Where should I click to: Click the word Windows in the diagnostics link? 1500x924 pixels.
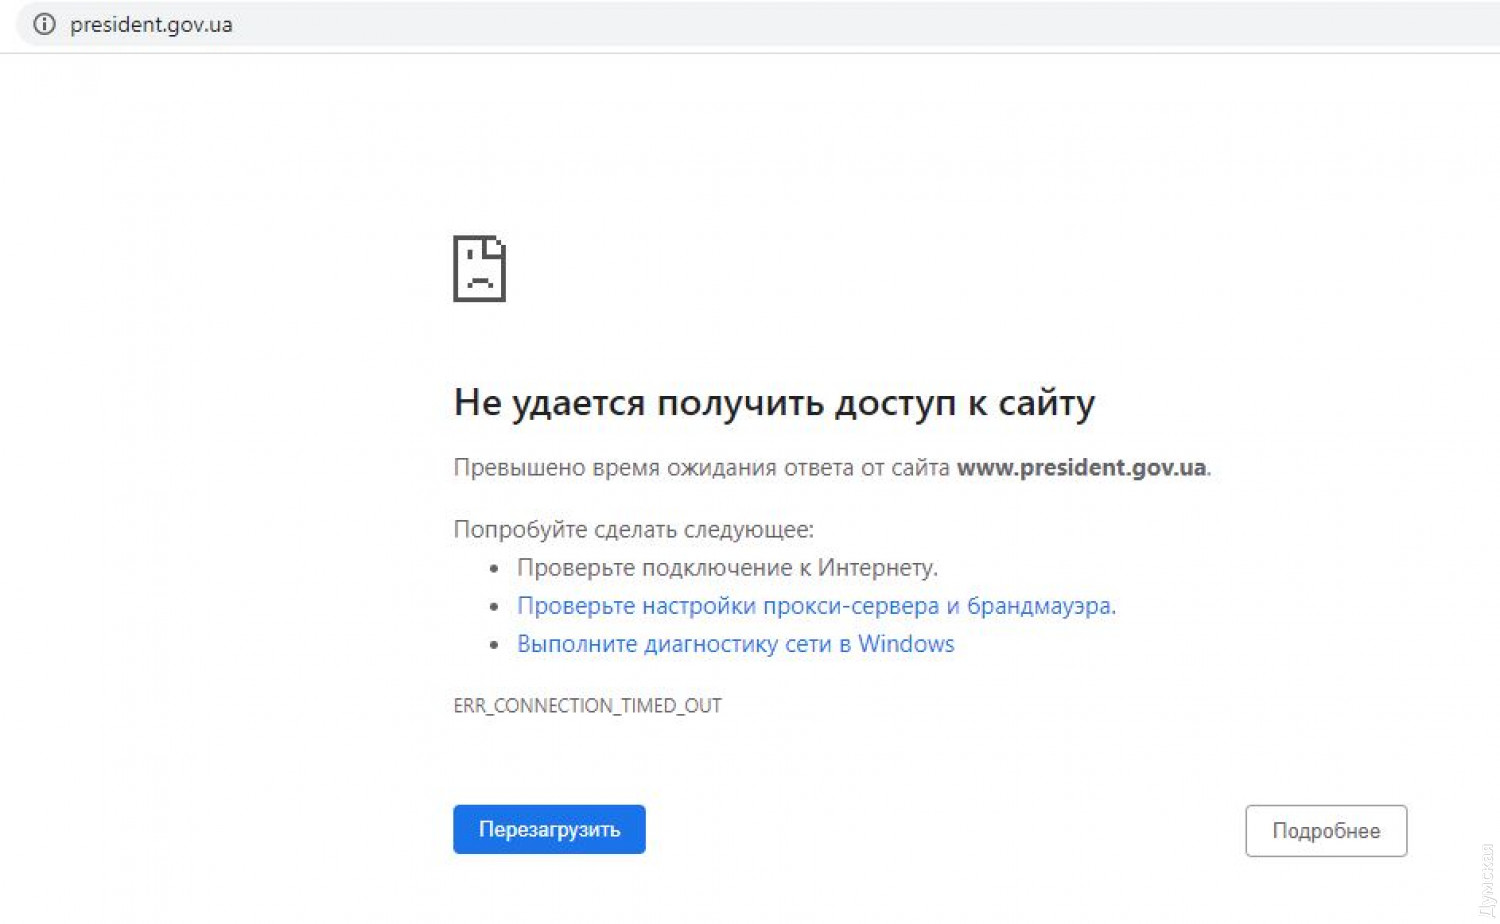point(906,644)
